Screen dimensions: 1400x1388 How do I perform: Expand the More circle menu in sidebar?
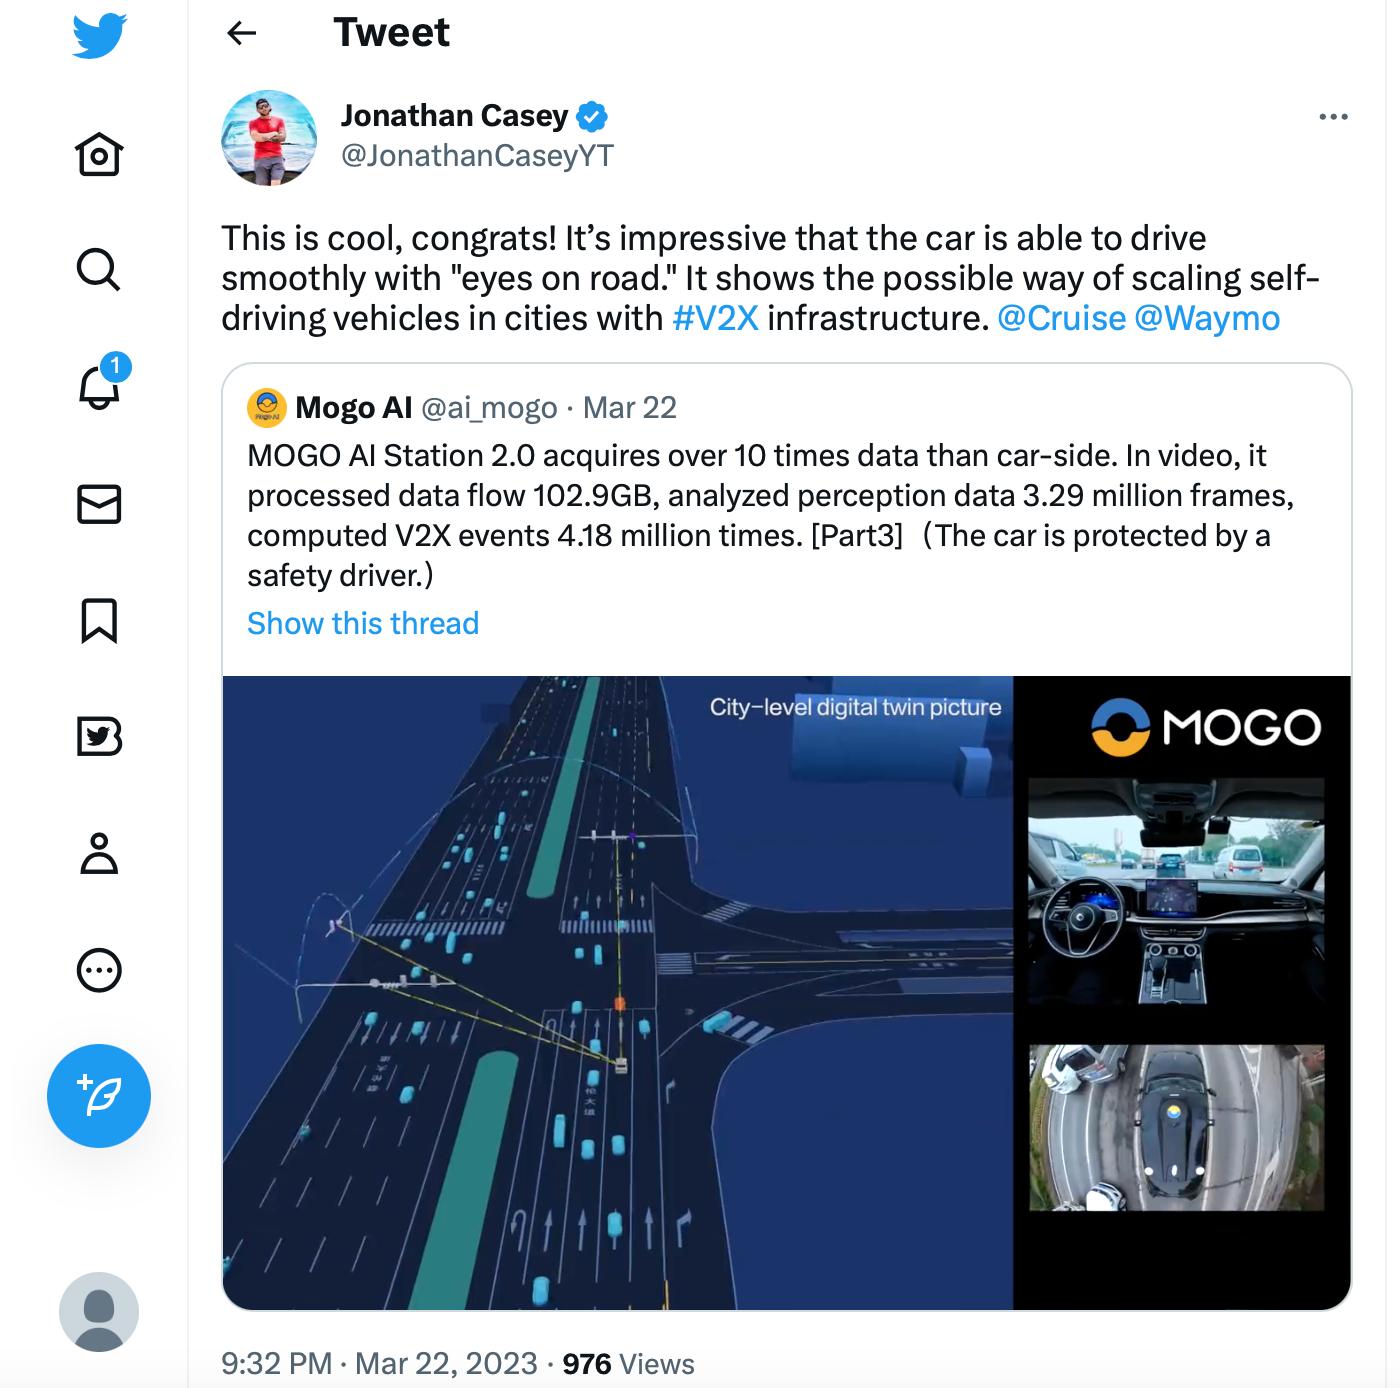click(x=99, y=970)
